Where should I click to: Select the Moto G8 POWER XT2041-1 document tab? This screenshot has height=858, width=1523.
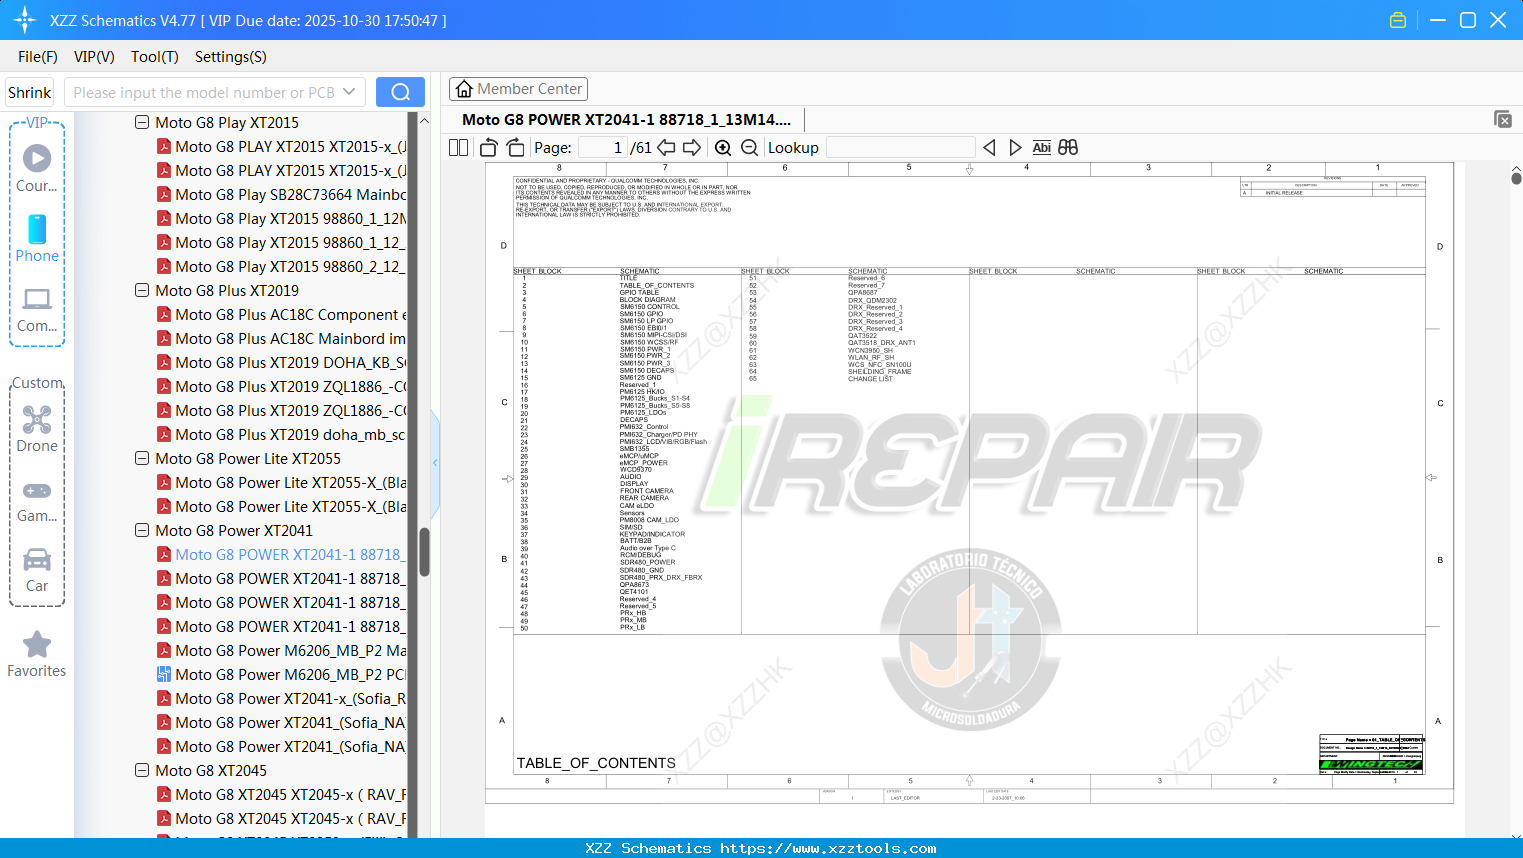pos(627,120)
